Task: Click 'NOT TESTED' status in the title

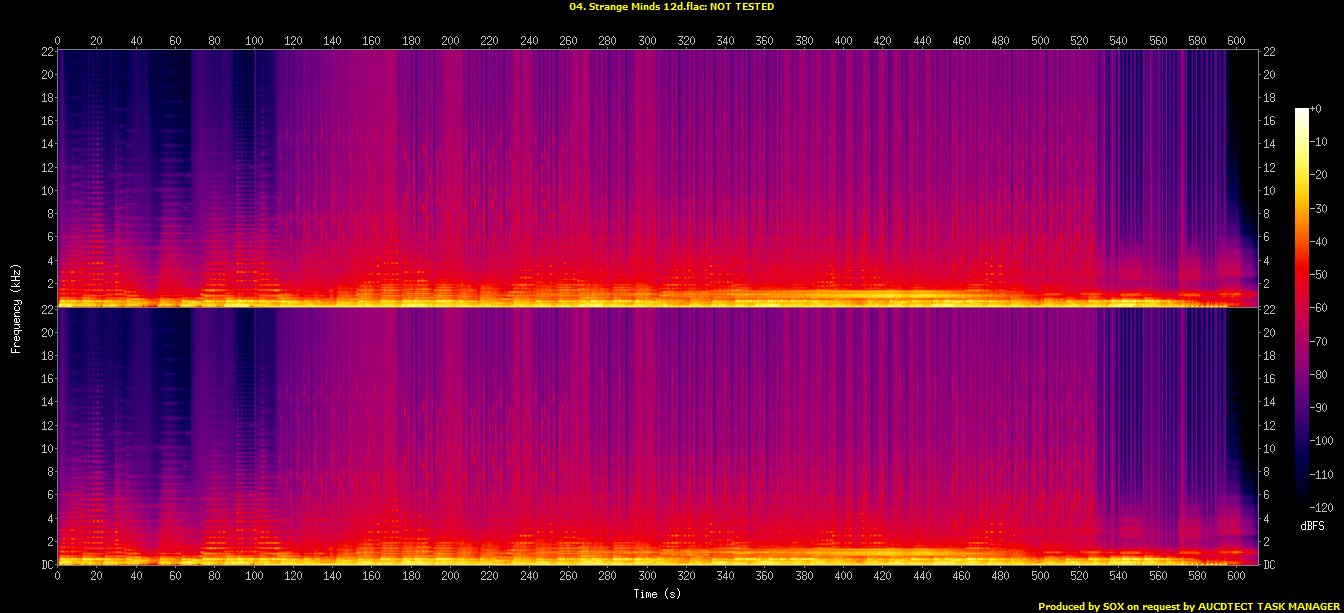Action: click(x=741, y=7)
